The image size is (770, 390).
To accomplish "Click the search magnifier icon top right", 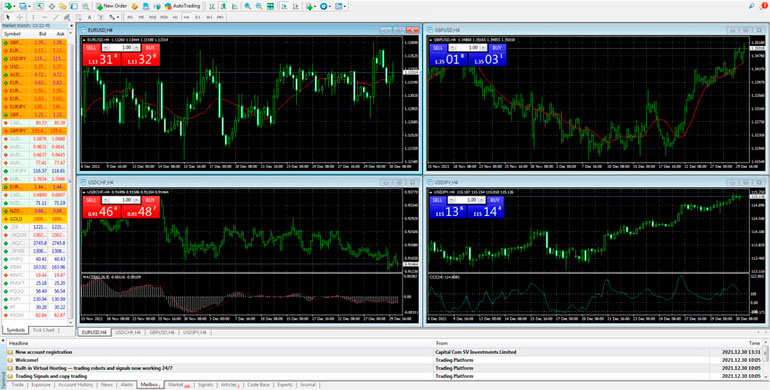I will [752, 6].
